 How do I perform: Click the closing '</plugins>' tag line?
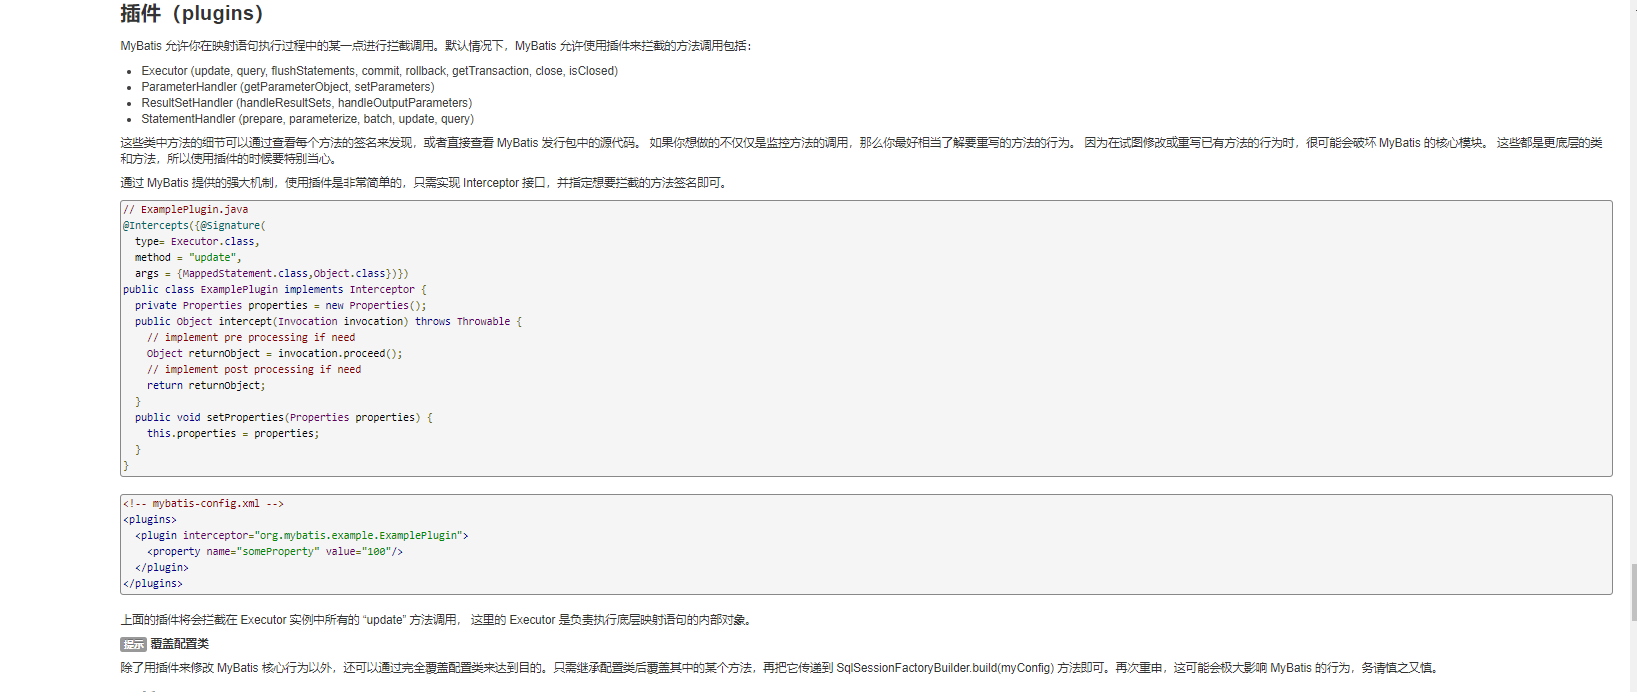click(153, 584)
